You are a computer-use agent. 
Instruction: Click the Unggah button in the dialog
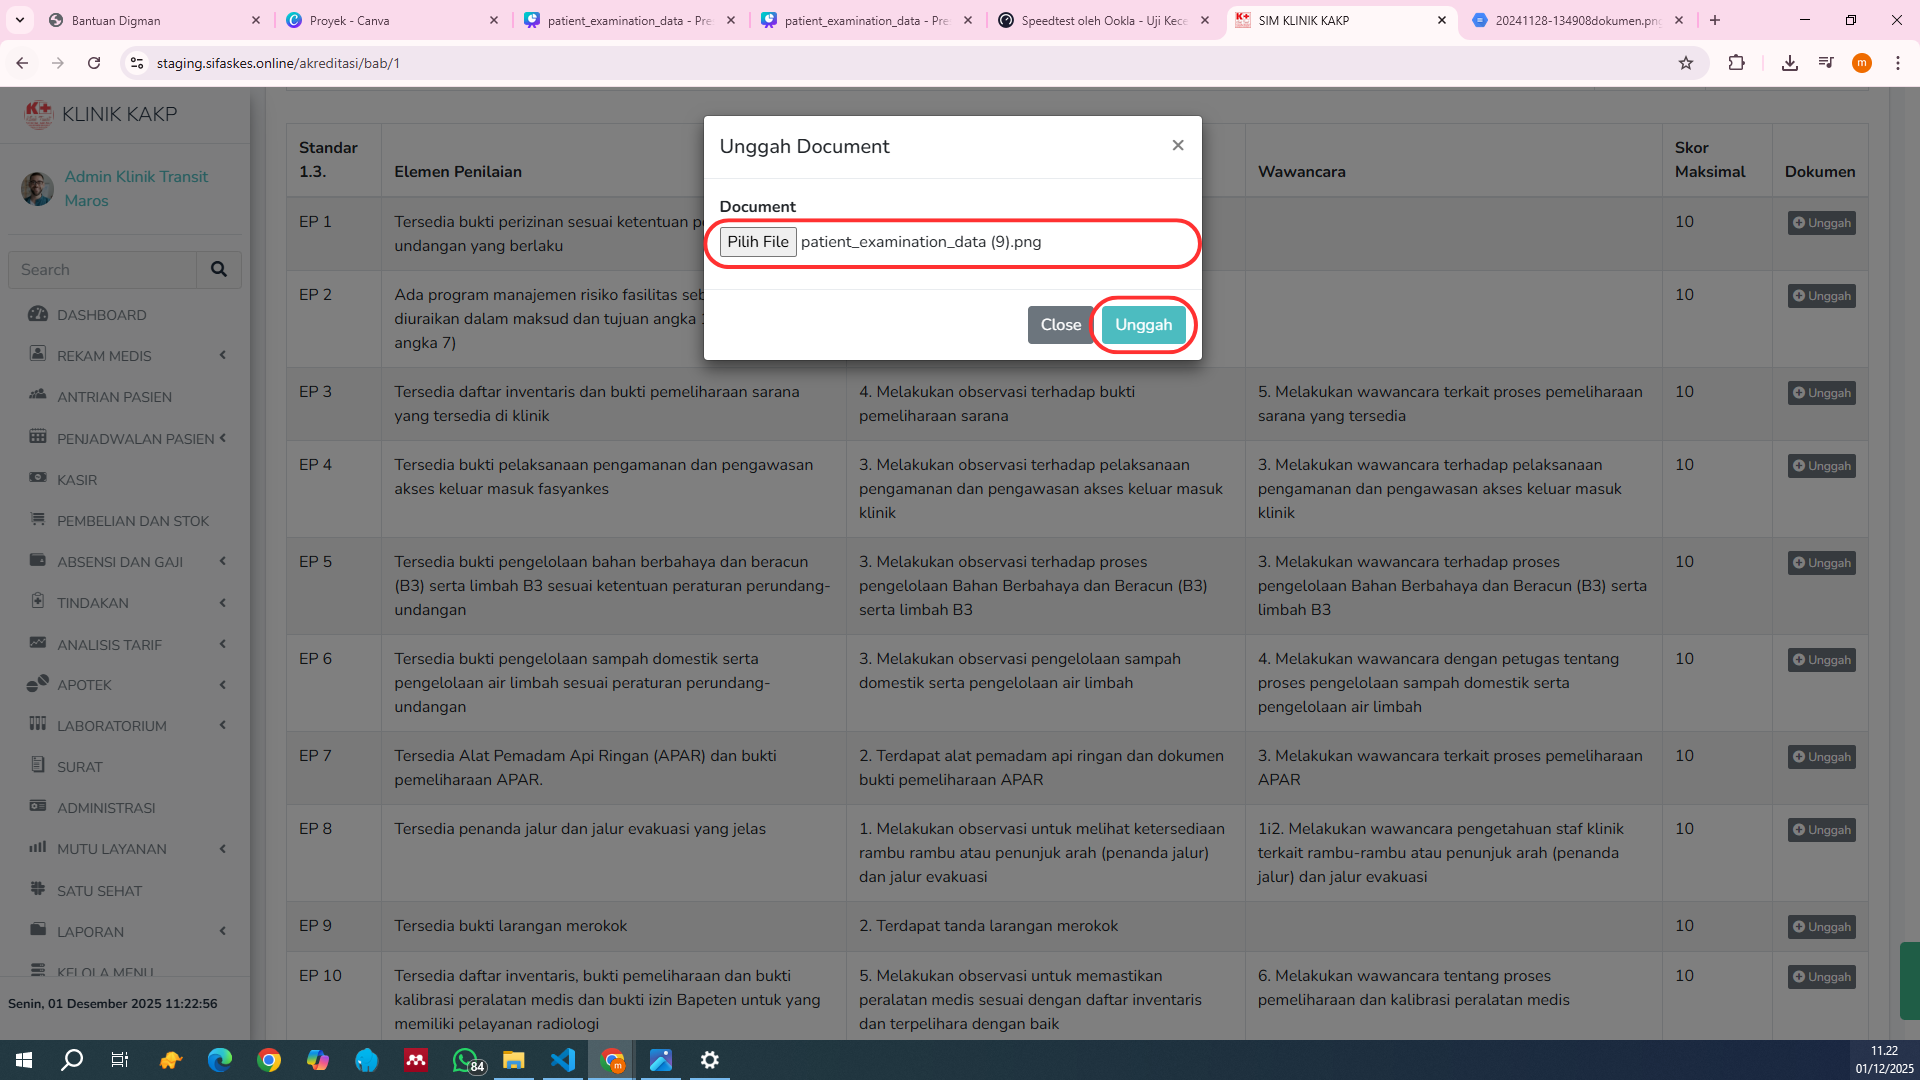coord(1143,325)
